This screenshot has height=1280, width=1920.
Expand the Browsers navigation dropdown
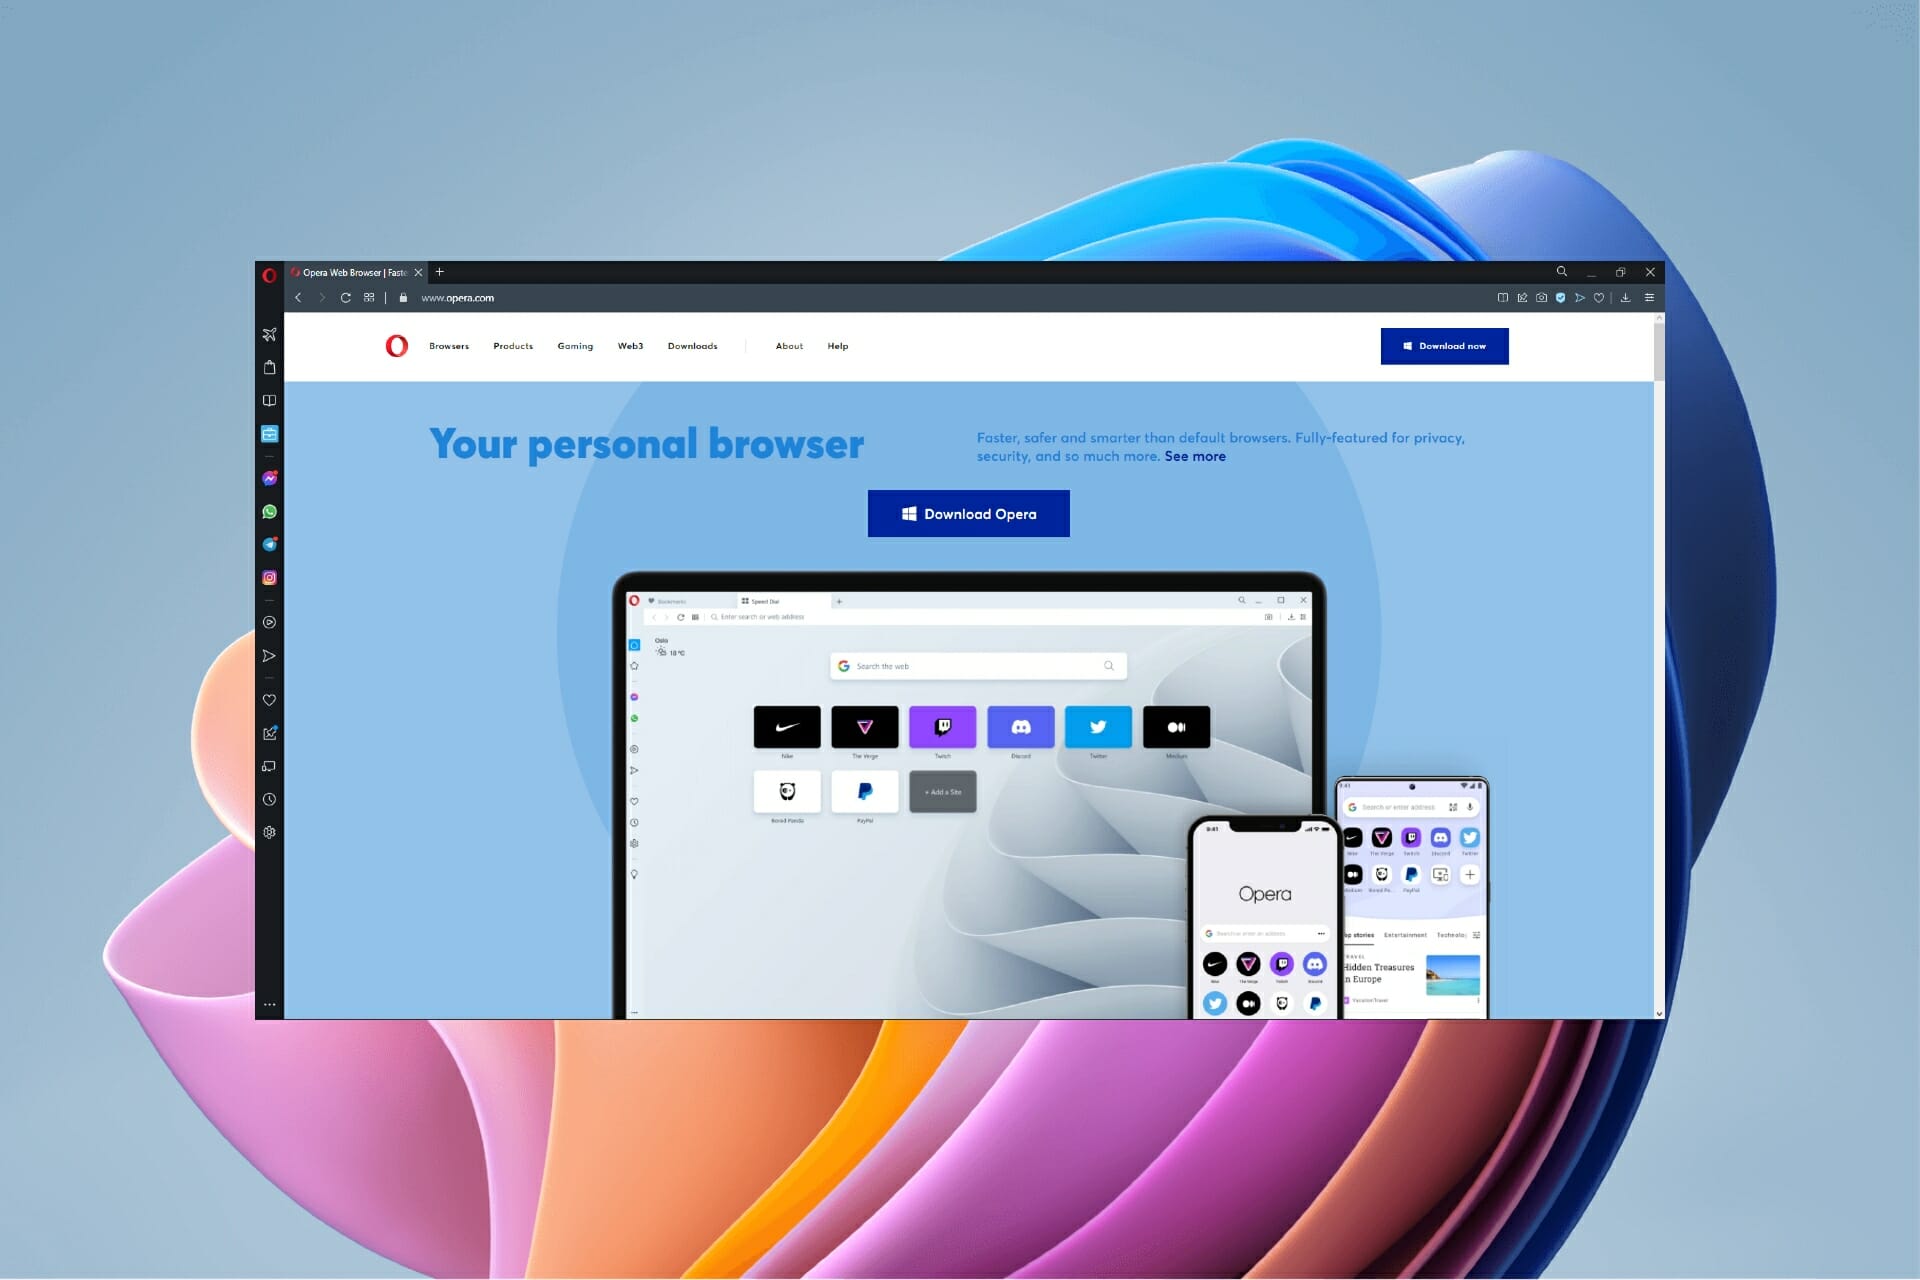click(x=450, y=346)
